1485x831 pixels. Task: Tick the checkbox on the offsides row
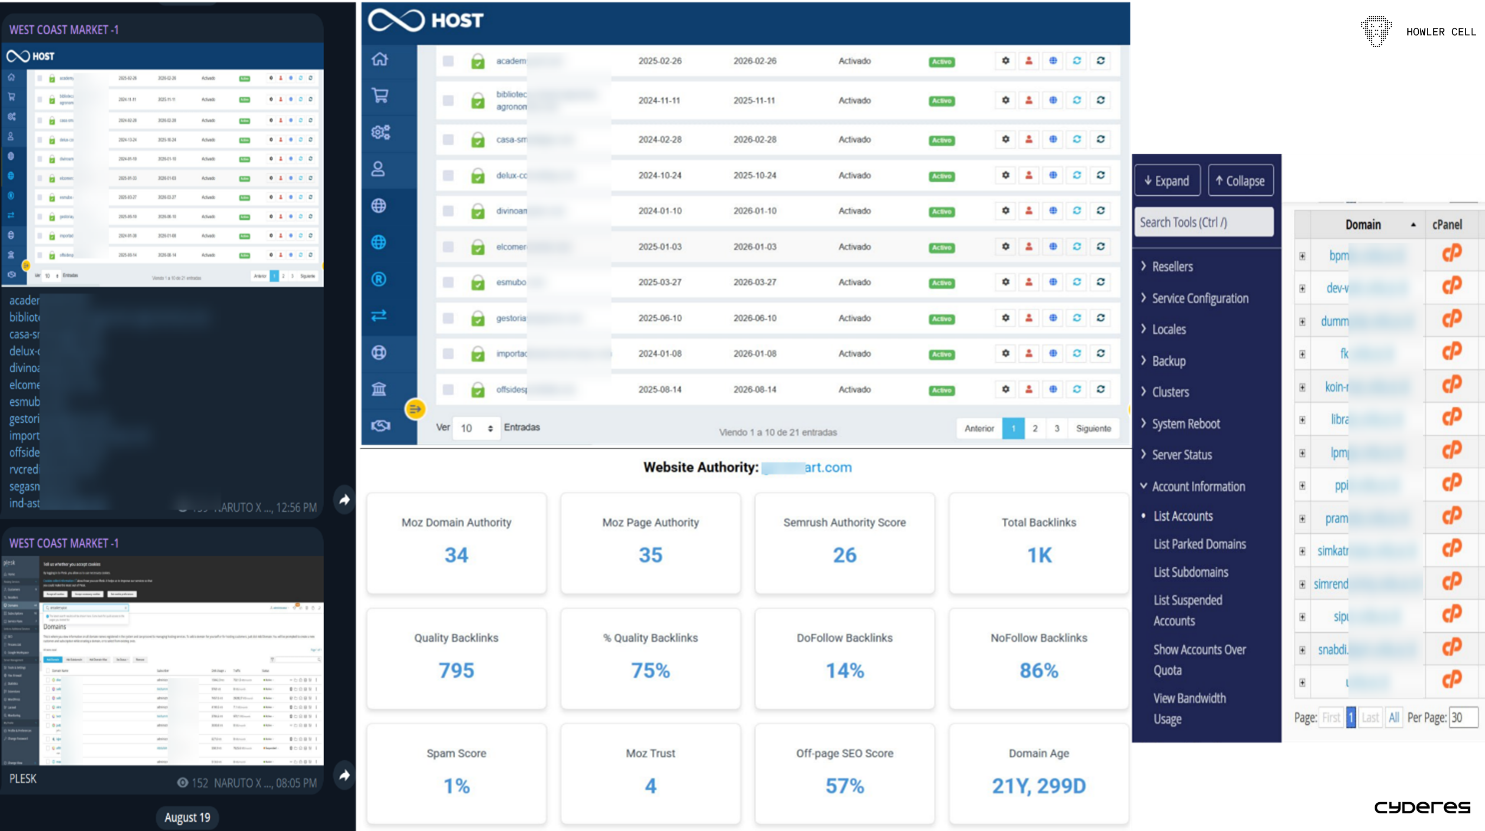coord(446,389)
